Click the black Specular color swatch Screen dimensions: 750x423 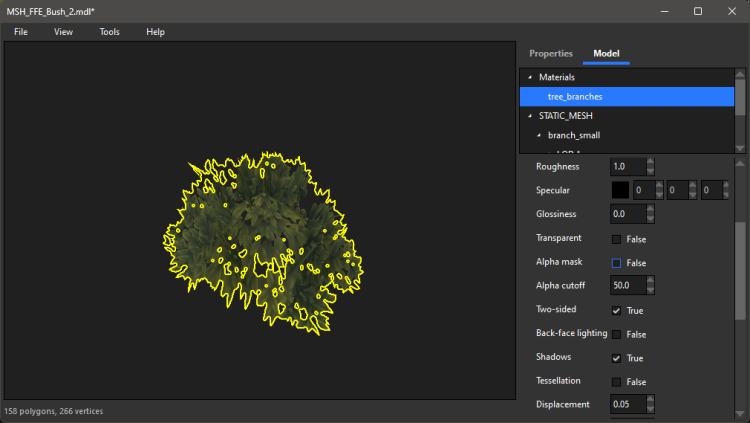click(x=620, y=190)
